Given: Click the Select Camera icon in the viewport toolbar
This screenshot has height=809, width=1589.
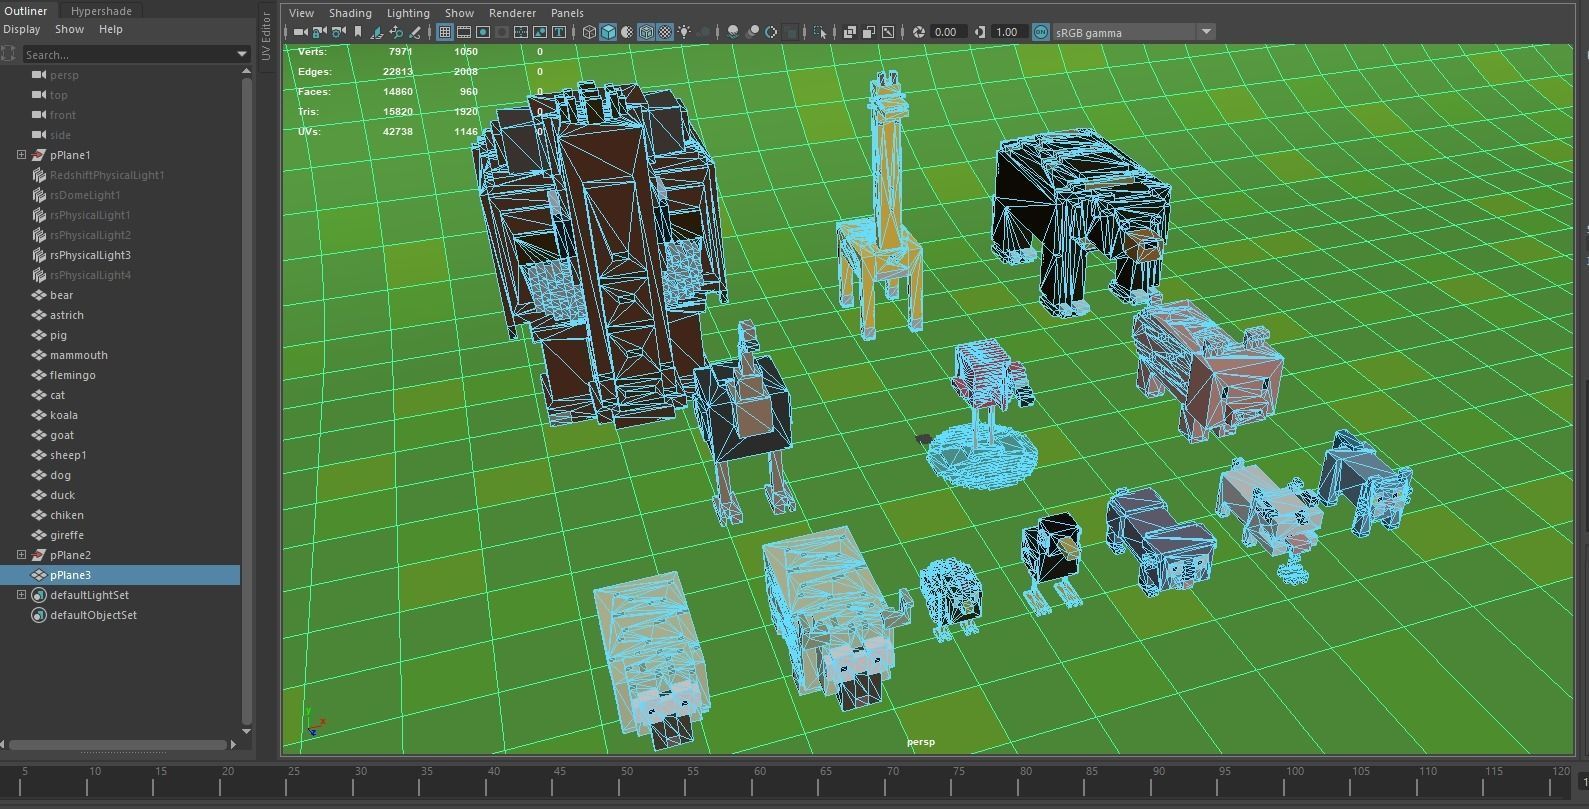Looking at the screenshot, I should tap(300, 32).
